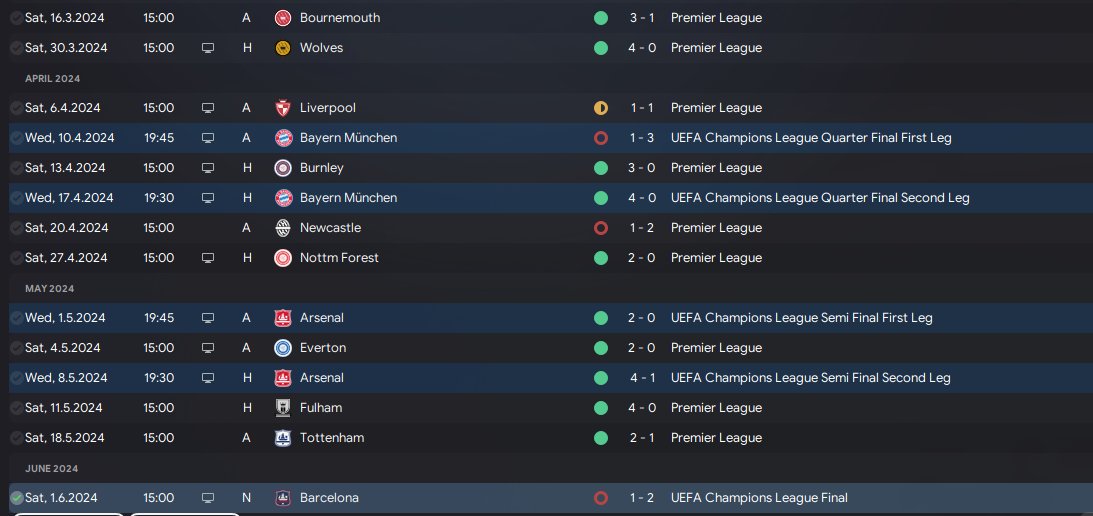Click the Newcastle club badge
Viewport: 1093px width, 516px height.
pos(282,228)
